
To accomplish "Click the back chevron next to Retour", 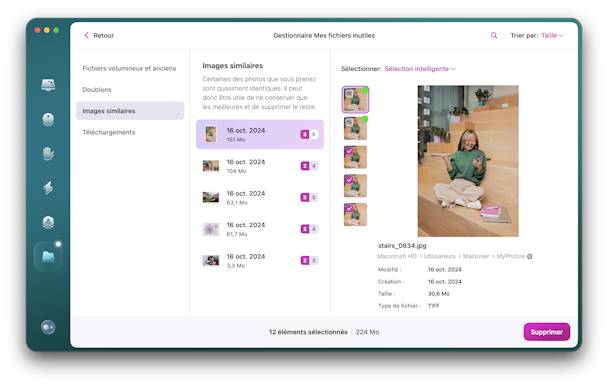I will pos(86,35).
